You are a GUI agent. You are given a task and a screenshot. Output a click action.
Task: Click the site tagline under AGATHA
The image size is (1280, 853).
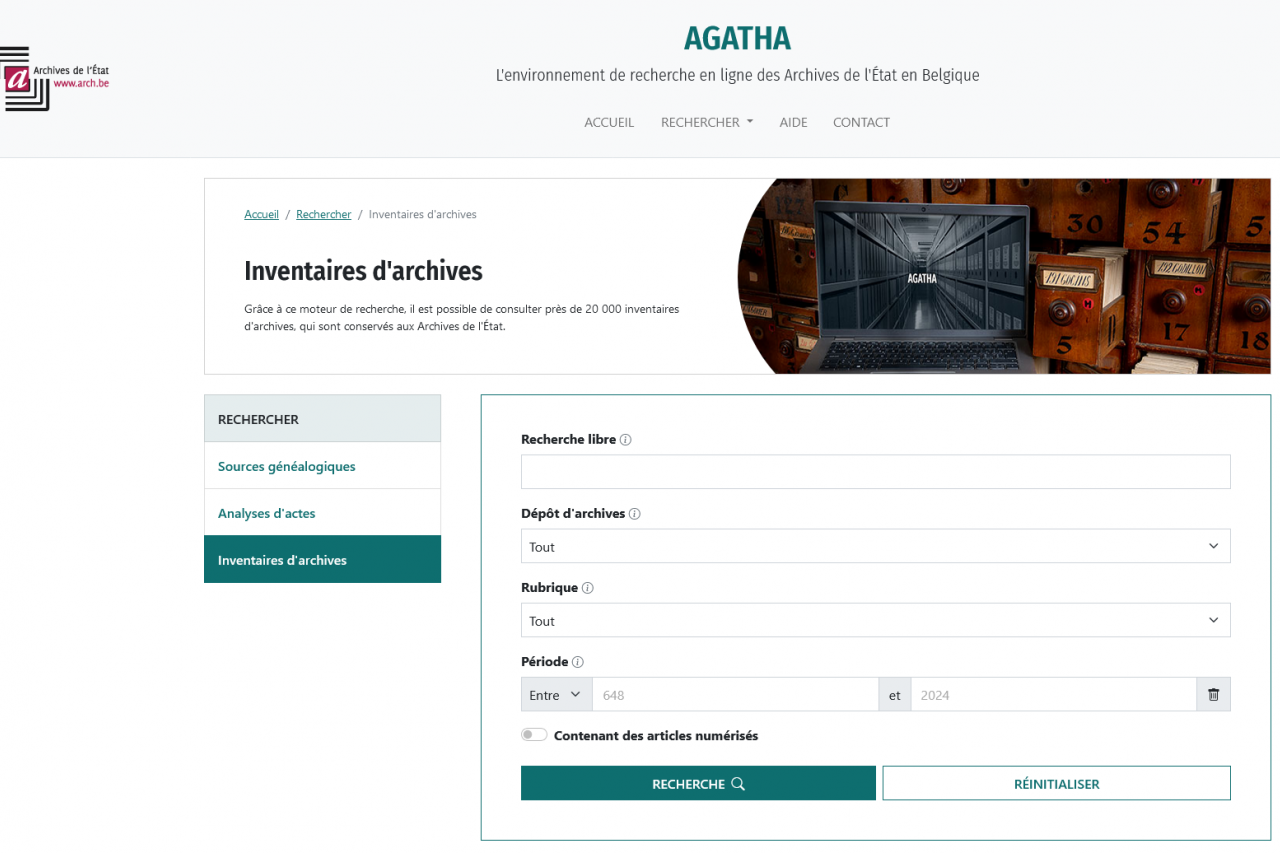coord(737,75)
